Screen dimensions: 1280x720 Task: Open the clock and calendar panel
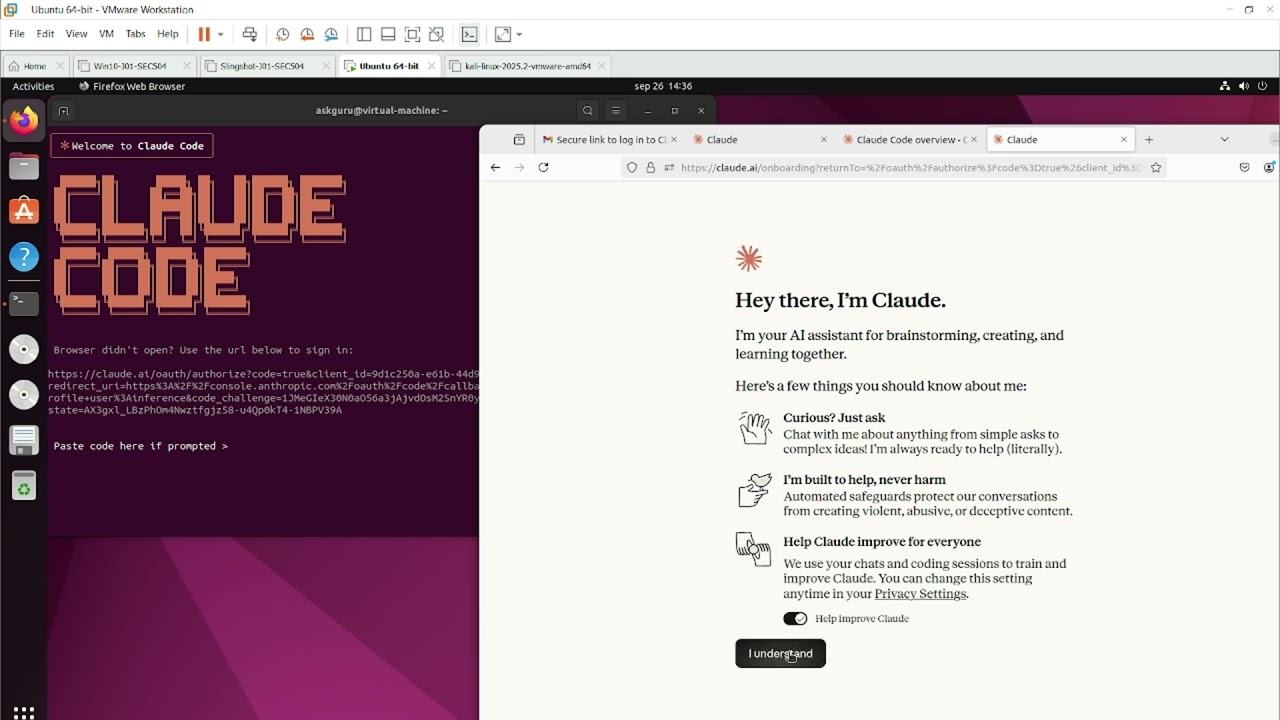pyautogui.click(x=663, y=86)
